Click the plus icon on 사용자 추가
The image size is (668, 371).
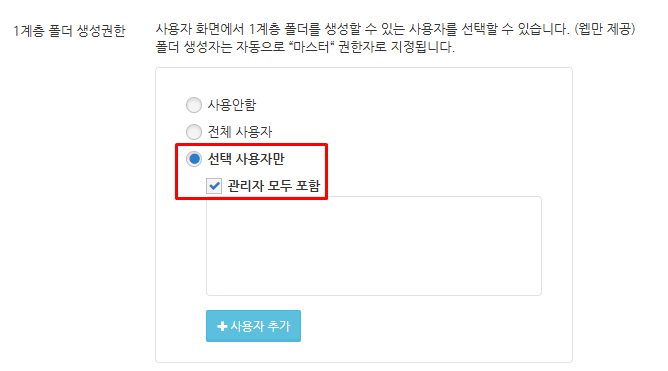(x=222, y=326)
